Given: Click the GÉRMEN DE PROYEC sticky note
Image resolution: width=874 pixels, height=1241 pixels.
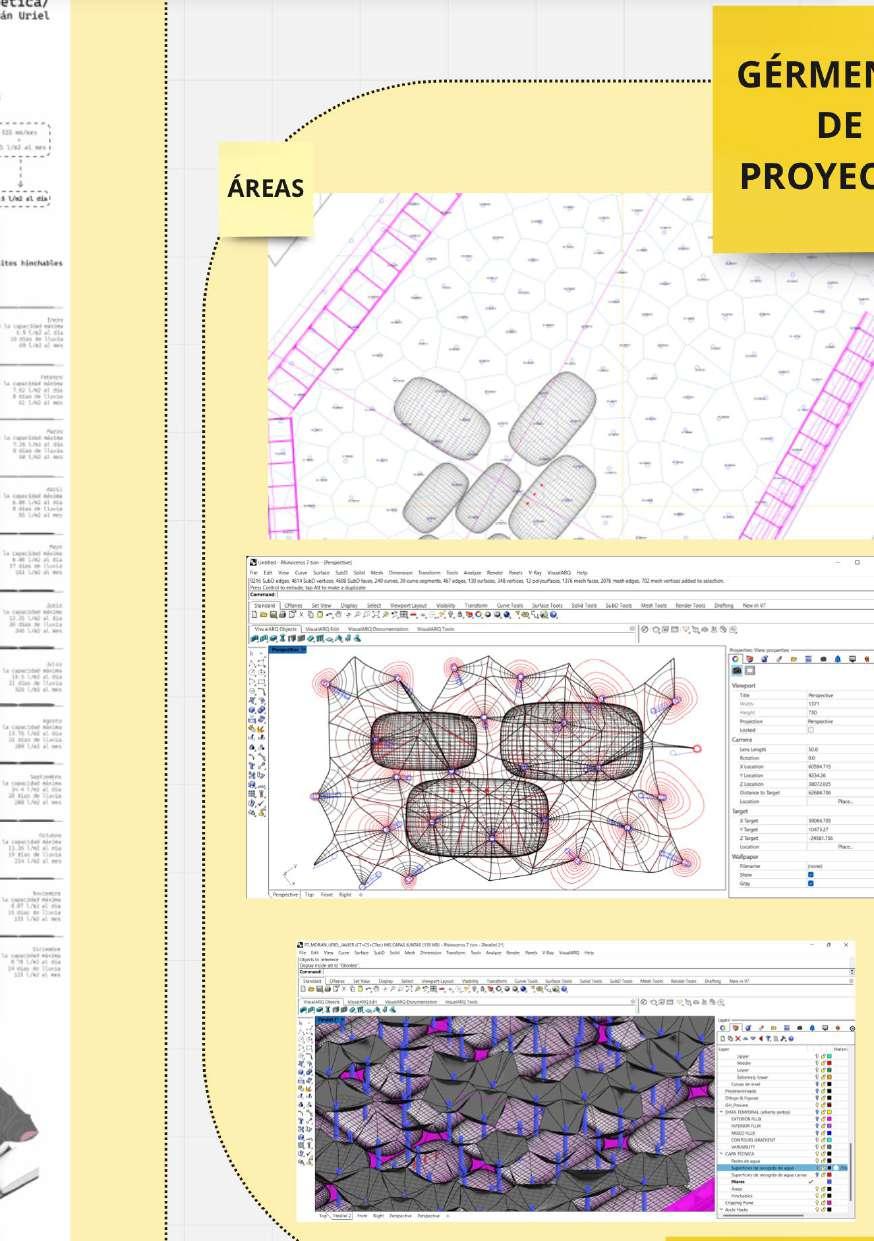Looking at the screenshot, I should click(793, 128).
